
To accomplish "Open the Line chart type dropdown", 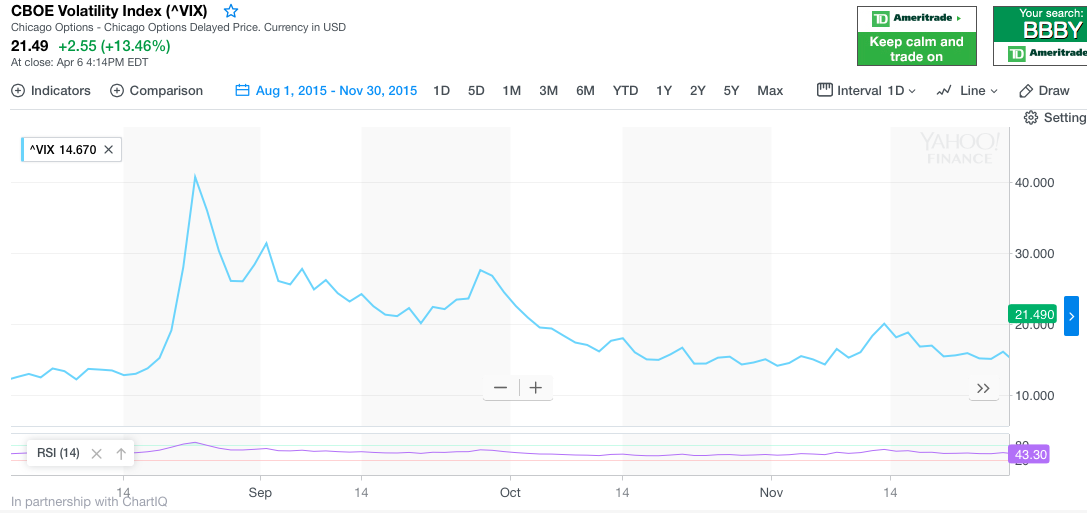I will (x=967, y=91).
